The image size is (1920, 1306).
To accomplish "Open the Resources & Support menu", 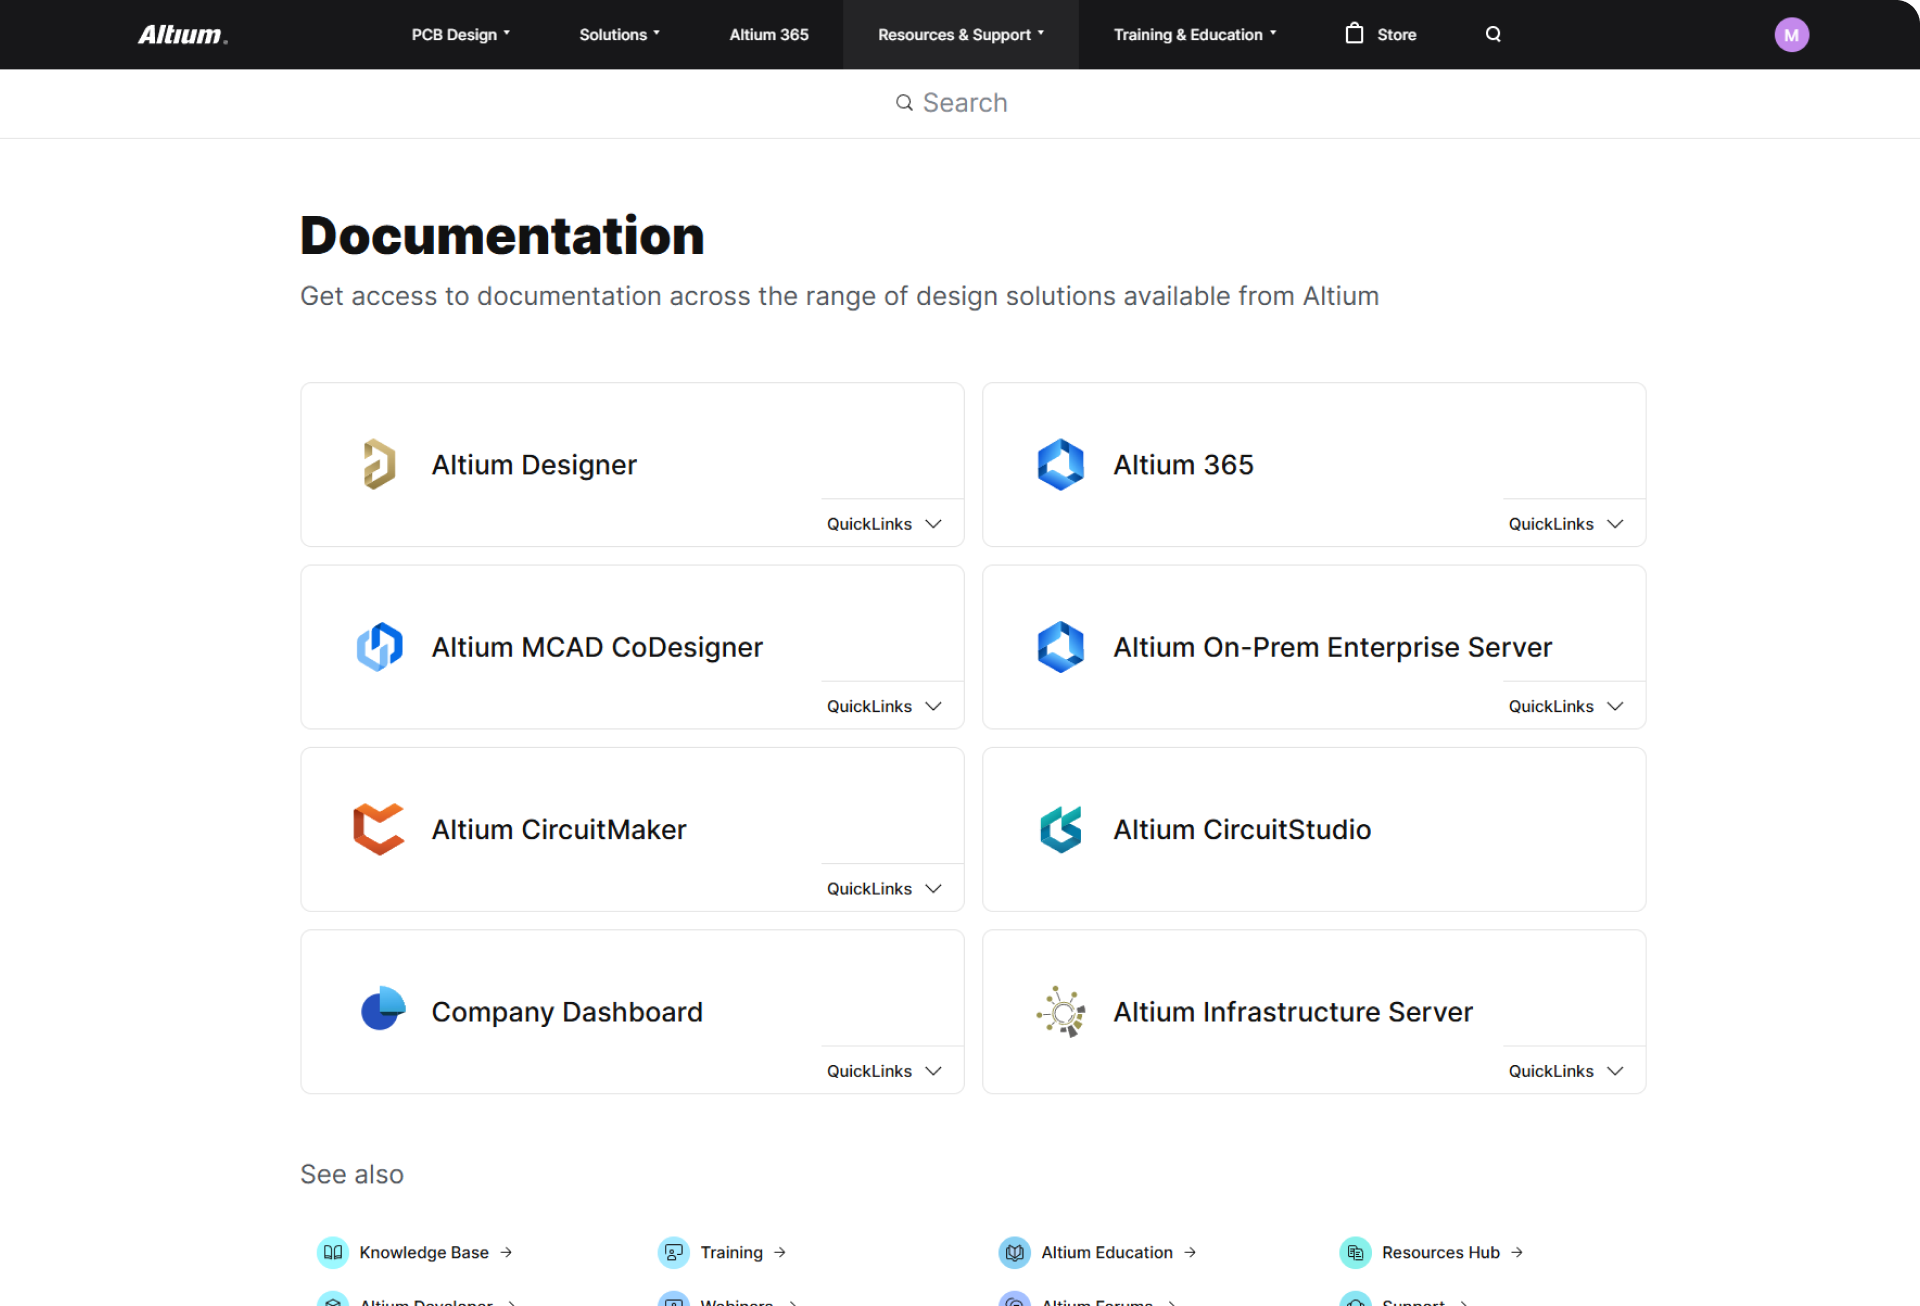I will click(x=960, y=35).
